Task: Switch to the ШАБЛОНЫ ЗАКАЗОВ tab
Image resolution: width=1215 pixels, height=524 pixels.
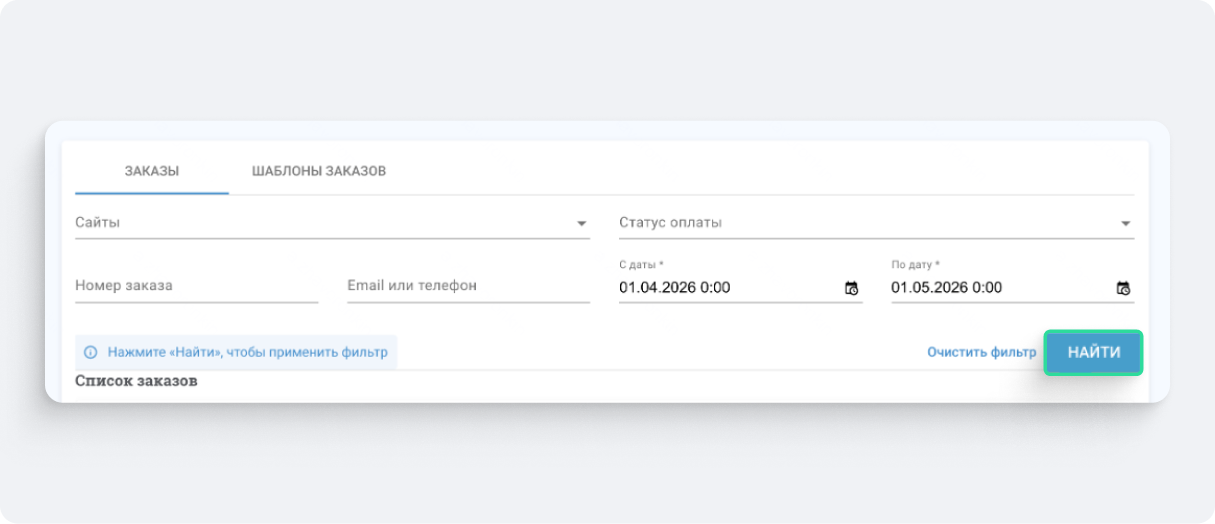Action: pyautogui.click(x=319, y=171)
